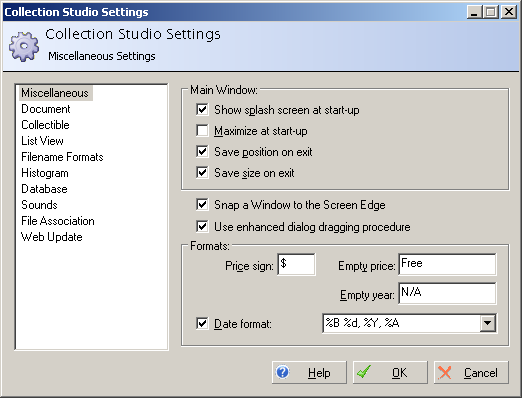
Task: Disable Snap a Window to the Screen Edge
Action: pos(202,204)
